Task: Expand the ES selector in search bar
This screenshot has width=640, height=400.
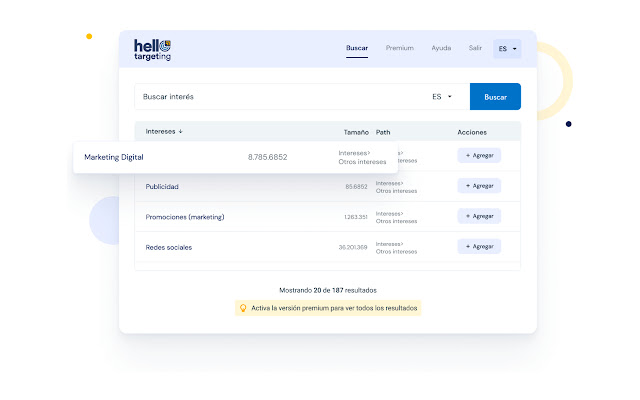Action: point(442,97)
